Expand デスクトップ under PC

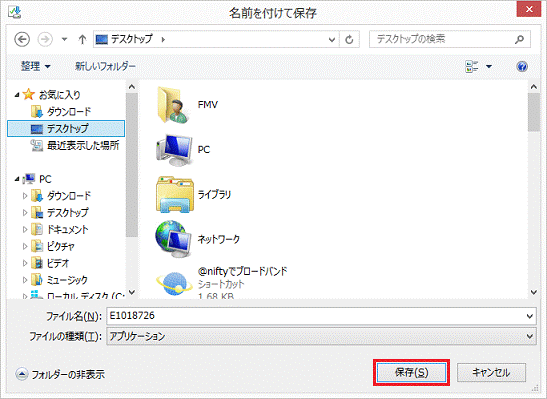click(25, 212)
